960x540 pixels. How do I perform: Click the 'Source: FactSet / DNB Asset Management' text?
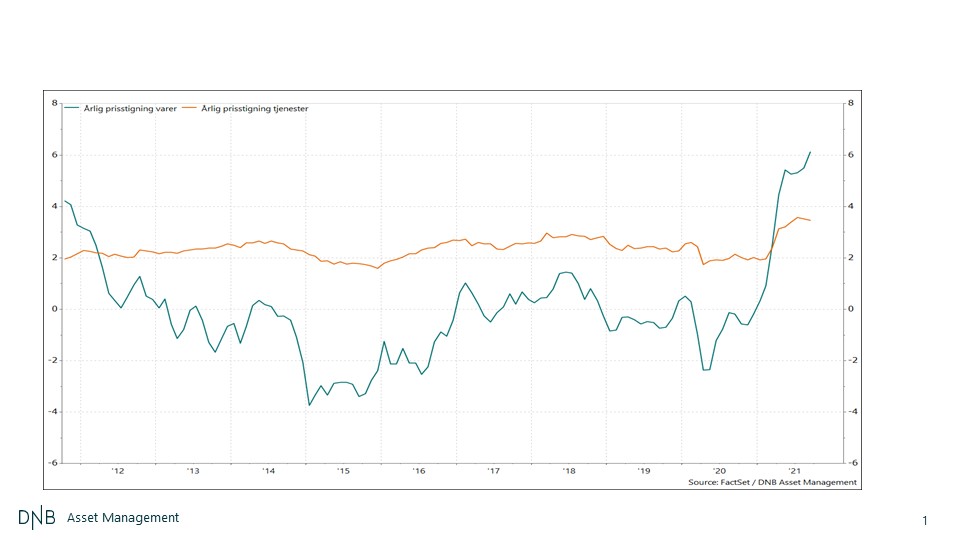click(772, 482)
